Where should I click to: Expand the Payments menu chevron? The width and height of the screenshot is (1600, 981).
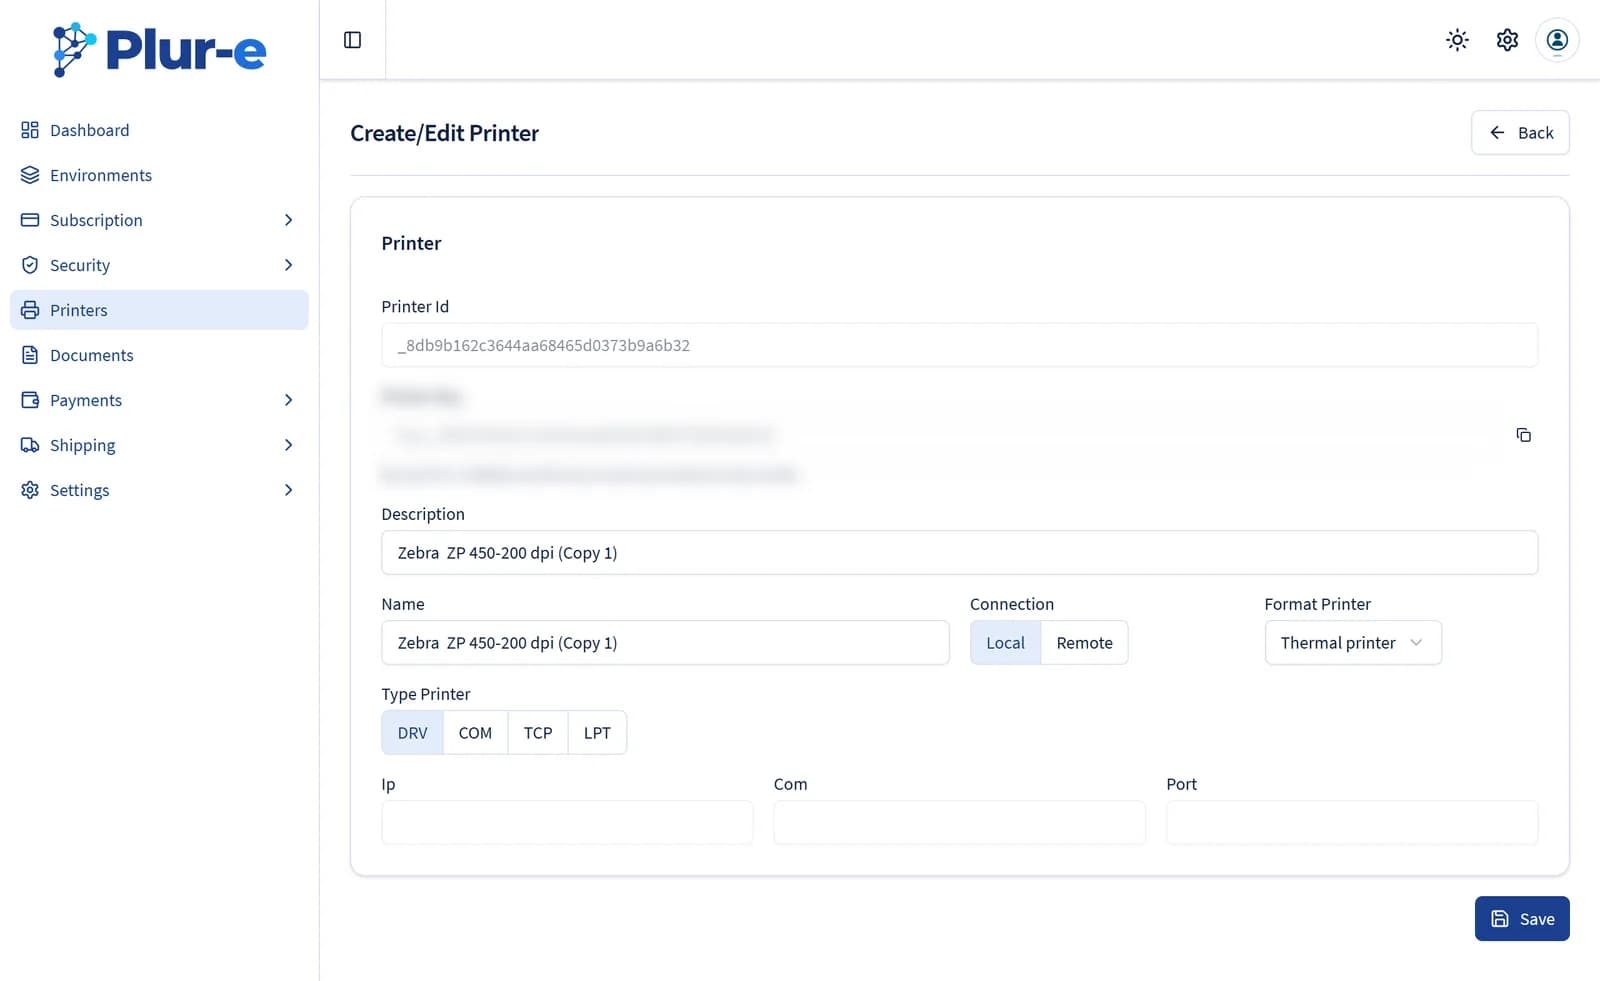tap(288, 400)
